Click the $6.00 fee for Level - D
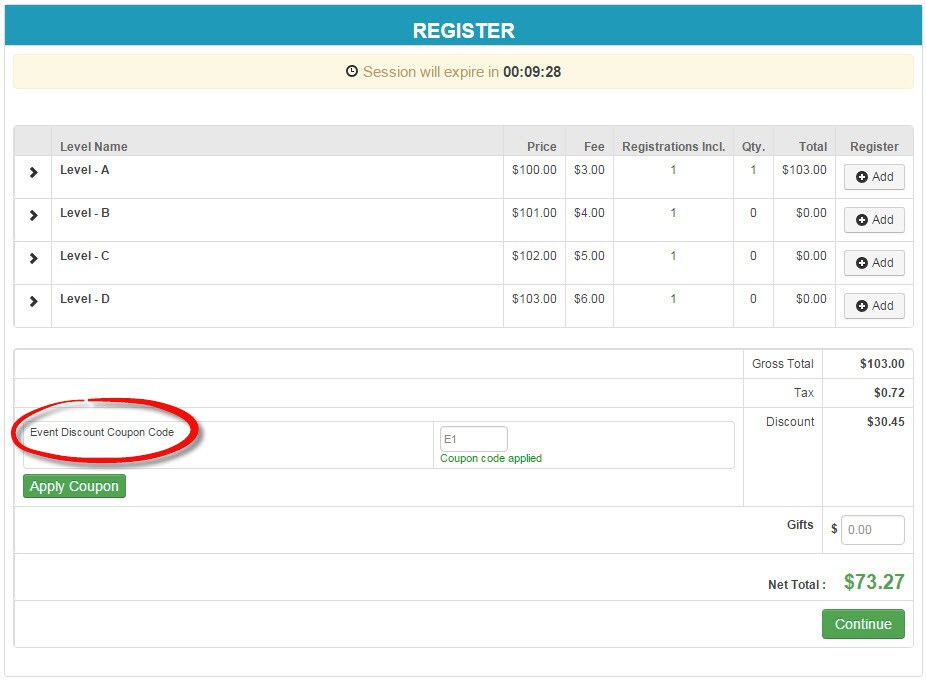 (x=589, y=300)
